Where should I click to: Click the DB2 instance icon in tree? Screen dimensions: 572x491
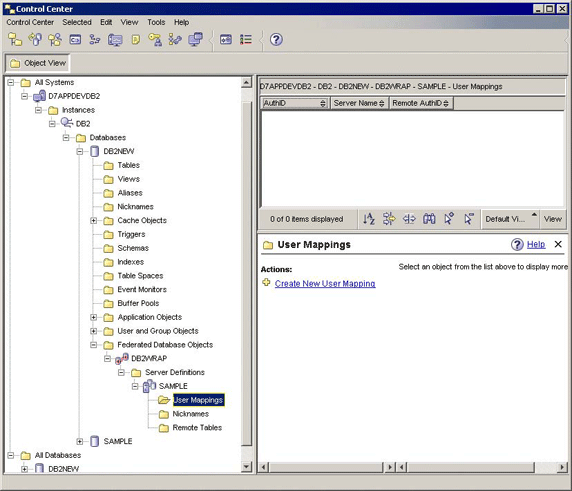pos(67,123)
